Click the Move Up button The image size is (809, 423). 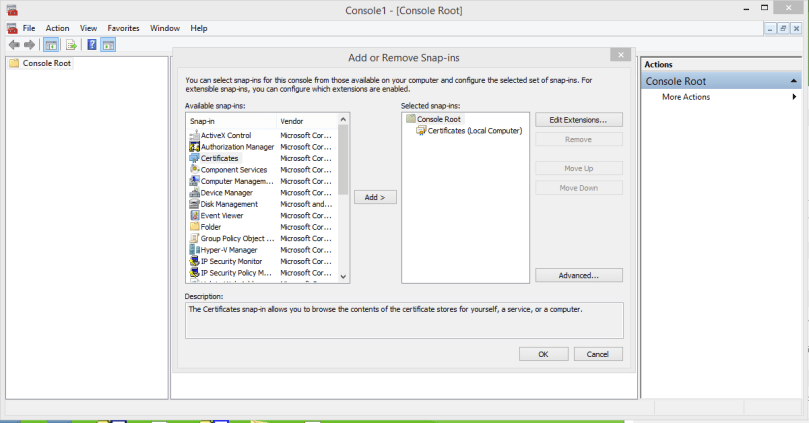tap(578, 169)
